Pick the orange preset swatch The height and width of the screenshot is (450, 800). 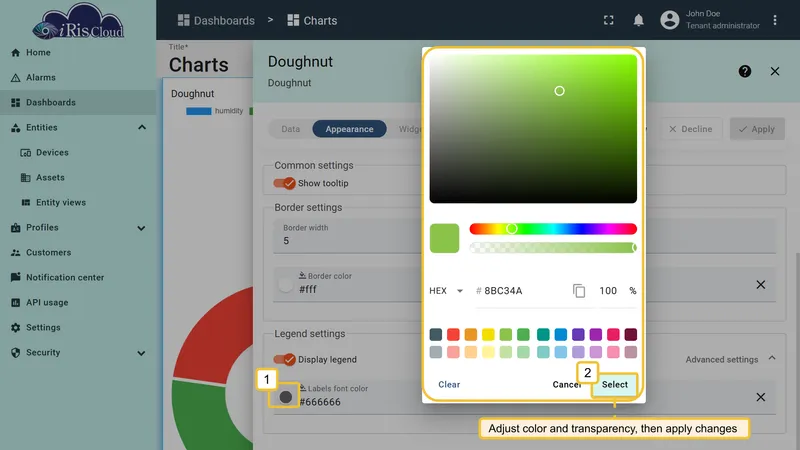pyautogui.click(x=470, y=334)
